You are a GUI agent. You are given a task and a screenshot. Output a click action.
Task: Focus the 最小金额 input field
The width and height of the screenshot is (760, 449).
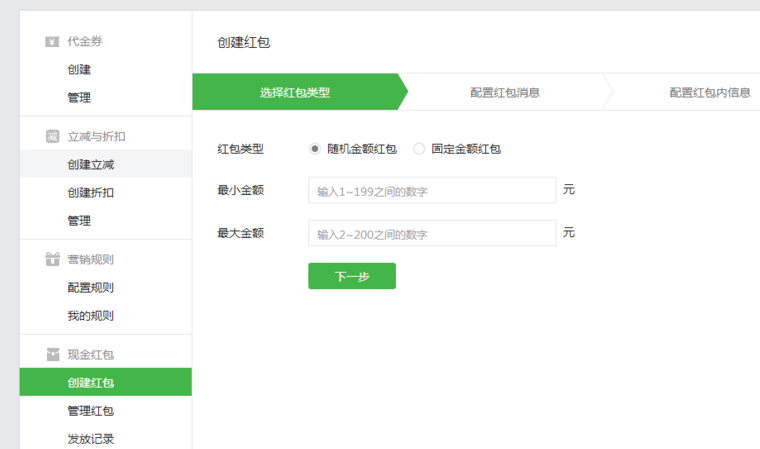[432, 191]
